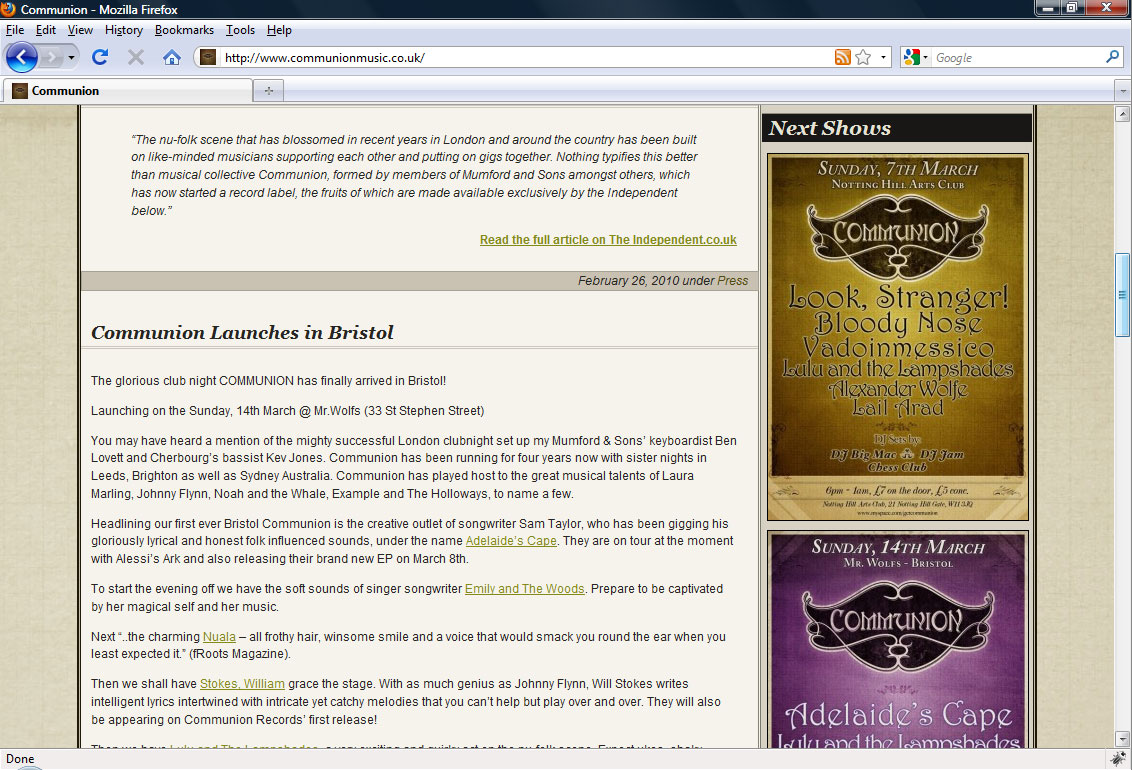
Task: Click the 'February 26, 2010' post date
Action: pos(627,281)
